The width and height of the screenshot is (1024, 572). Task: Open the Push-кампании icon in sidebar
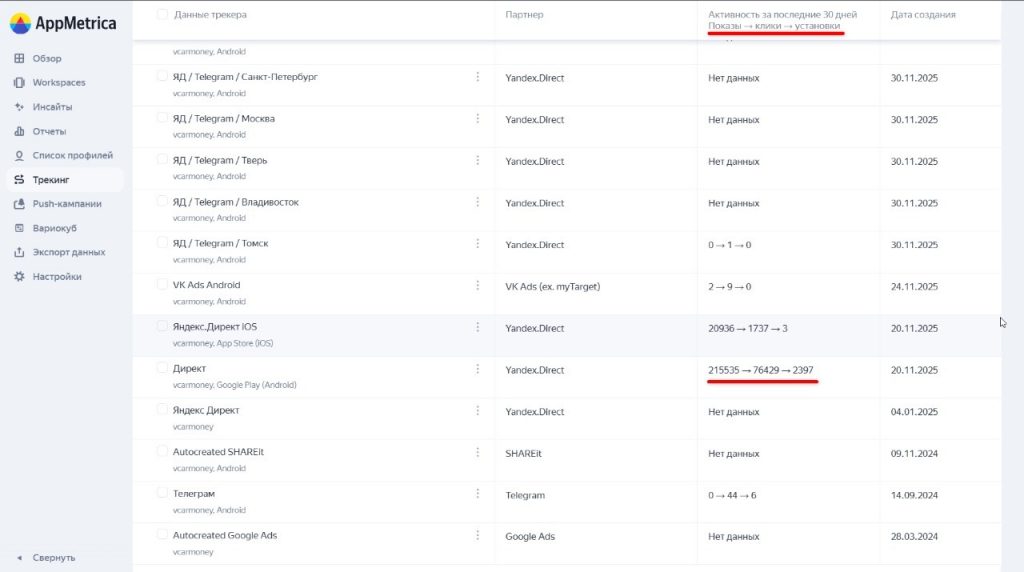[19, 204]
